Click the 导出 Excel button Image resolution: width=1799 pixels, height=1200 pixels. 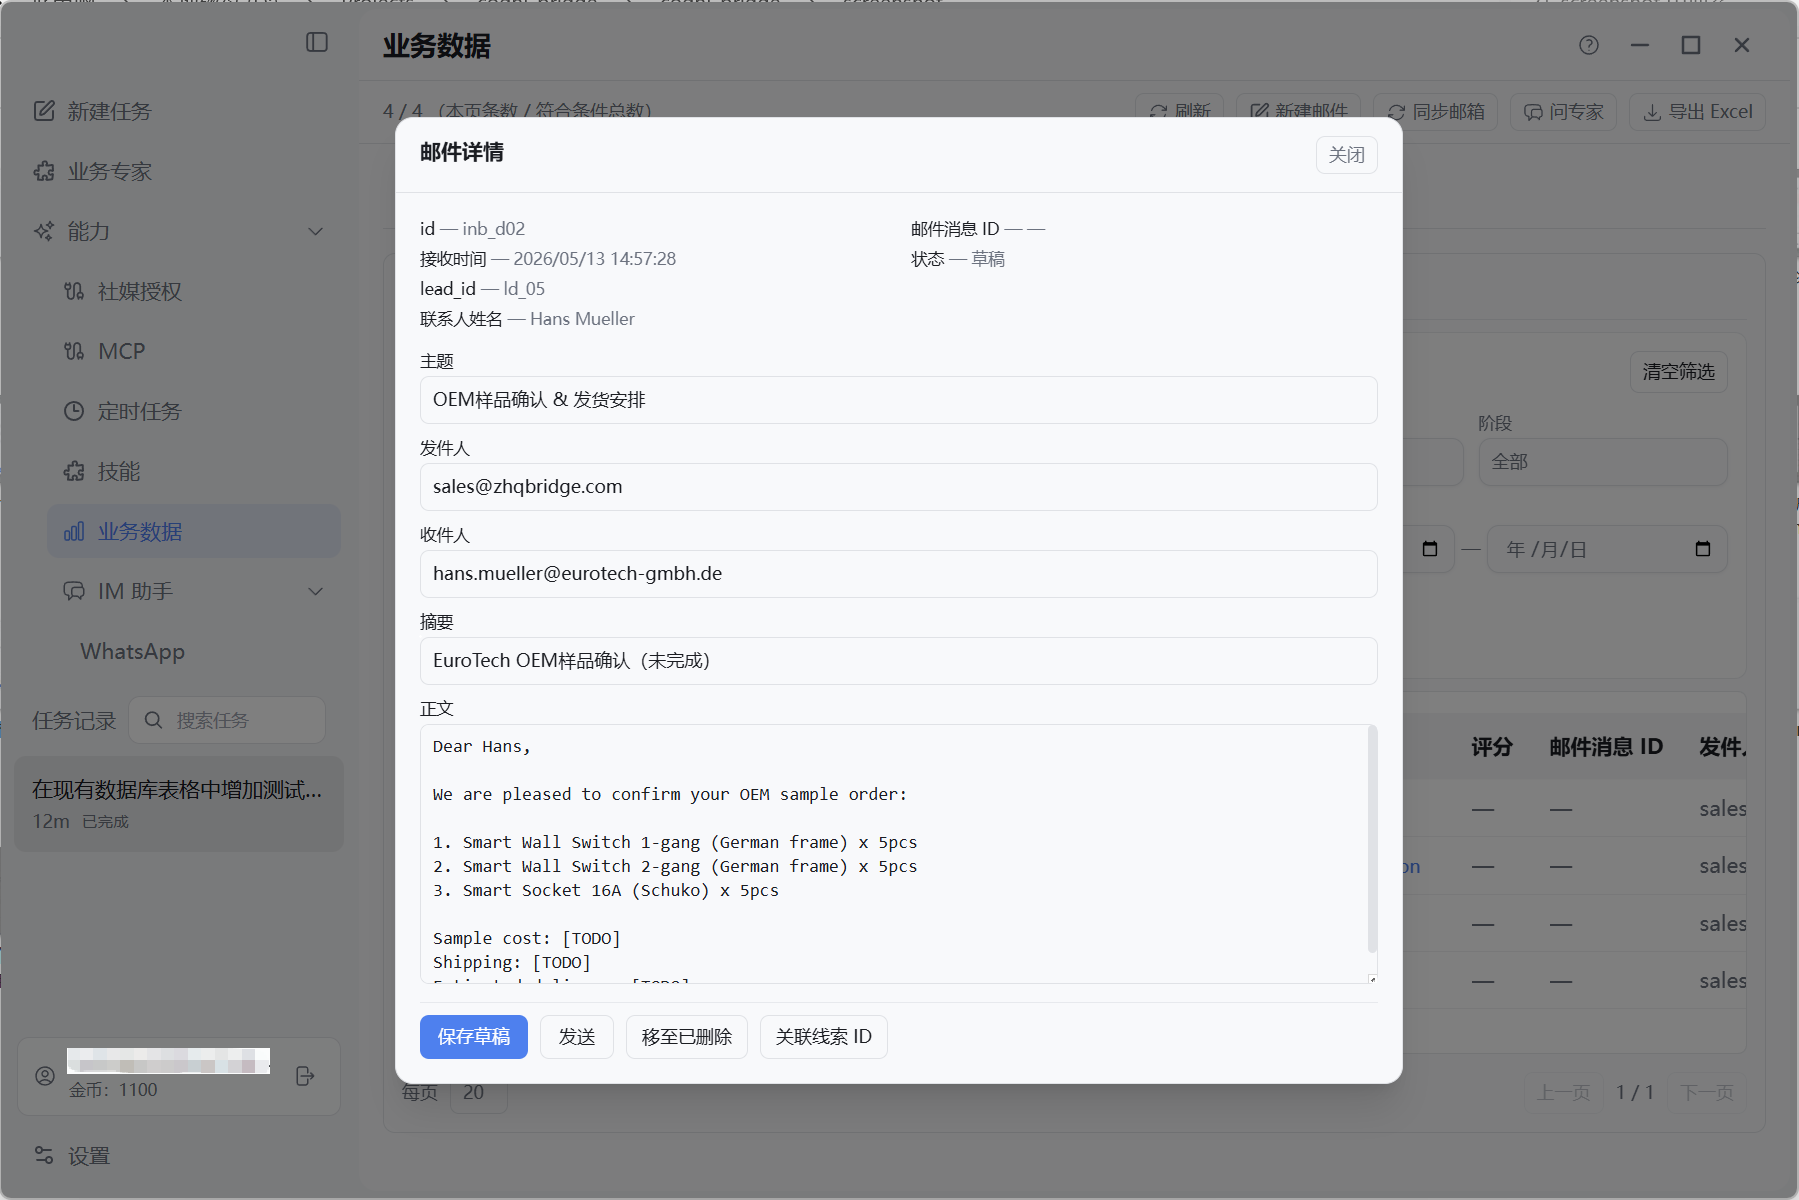1697,112
